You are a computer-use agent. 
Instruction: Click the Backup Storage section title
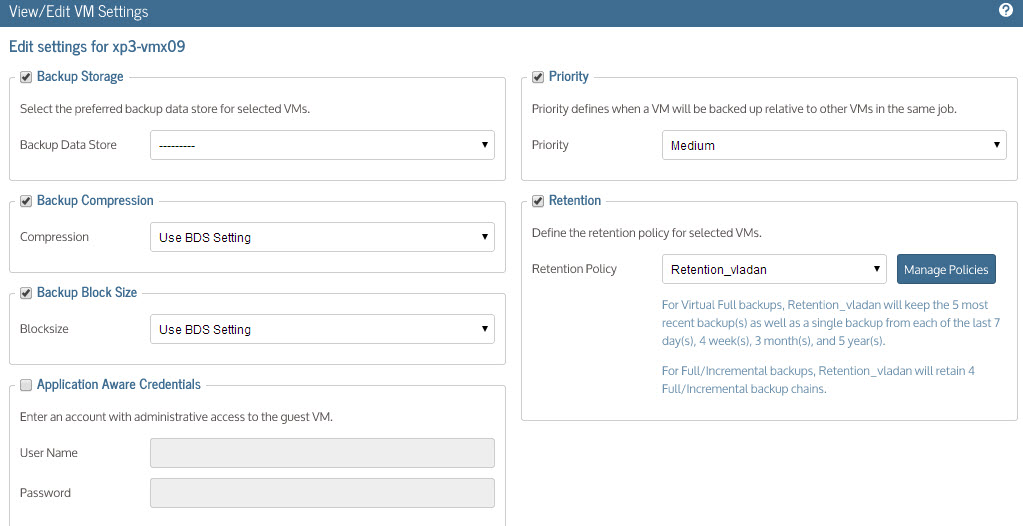pyautogui.click(x=80, y=76)
